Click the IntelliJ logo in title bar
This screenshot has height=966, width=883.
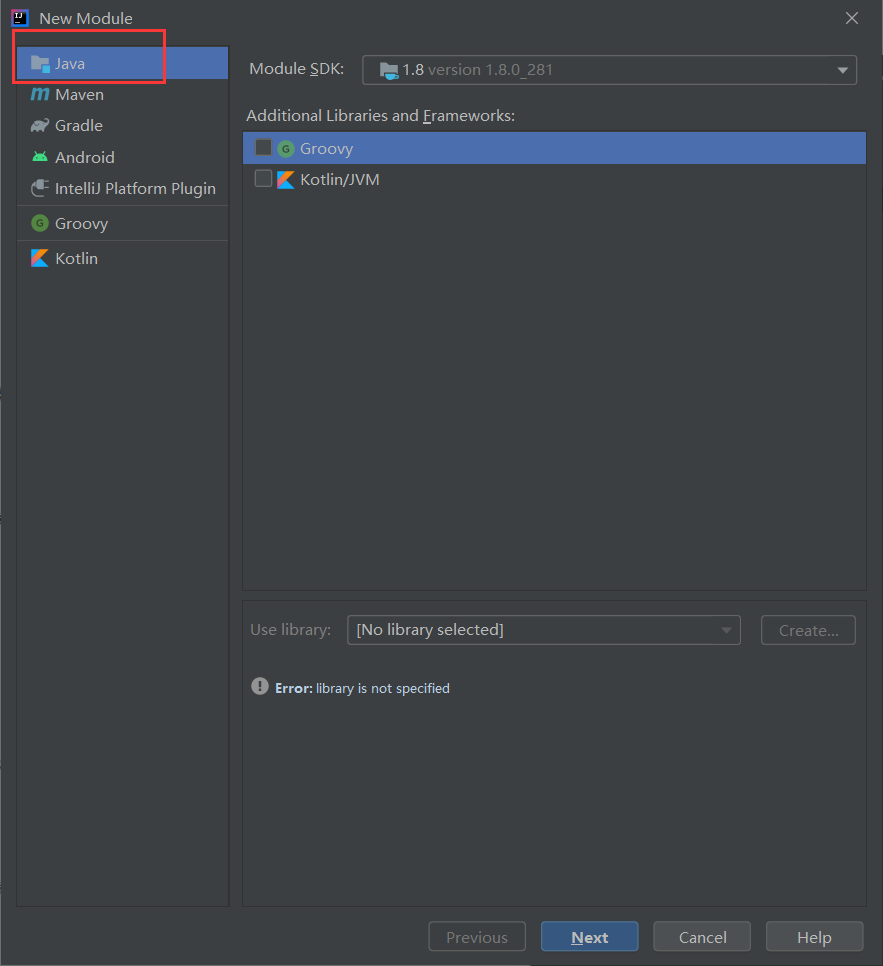click(20, 18)
